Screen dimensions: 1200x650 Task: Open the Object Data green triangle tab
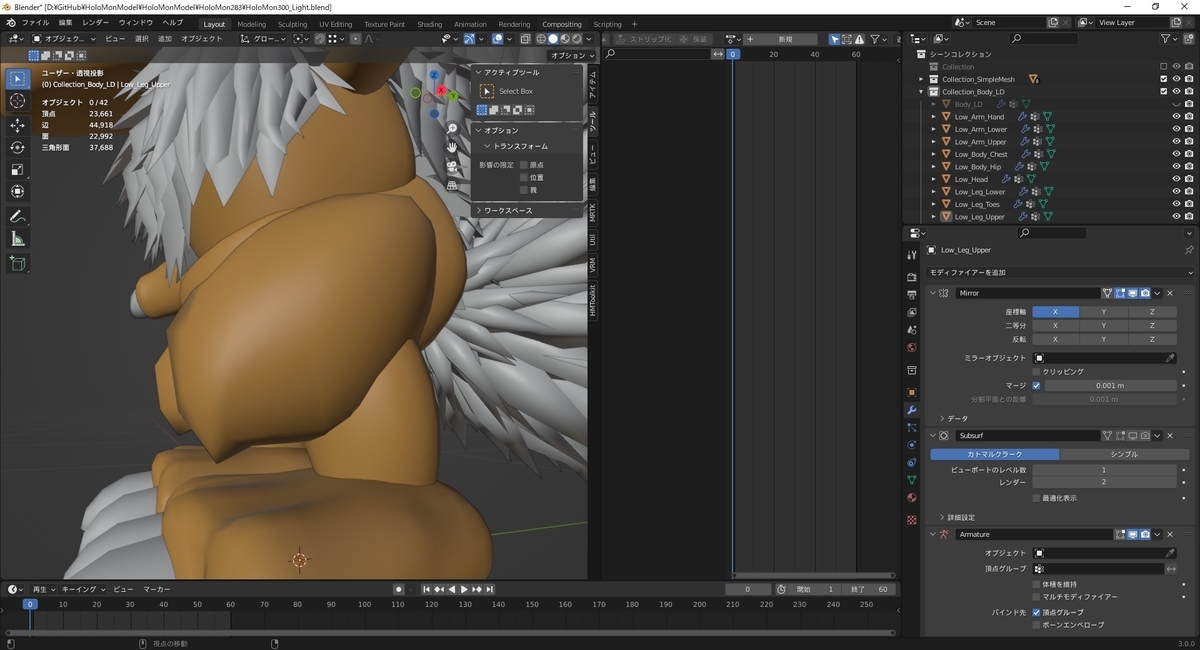click(x=911, y=480)
